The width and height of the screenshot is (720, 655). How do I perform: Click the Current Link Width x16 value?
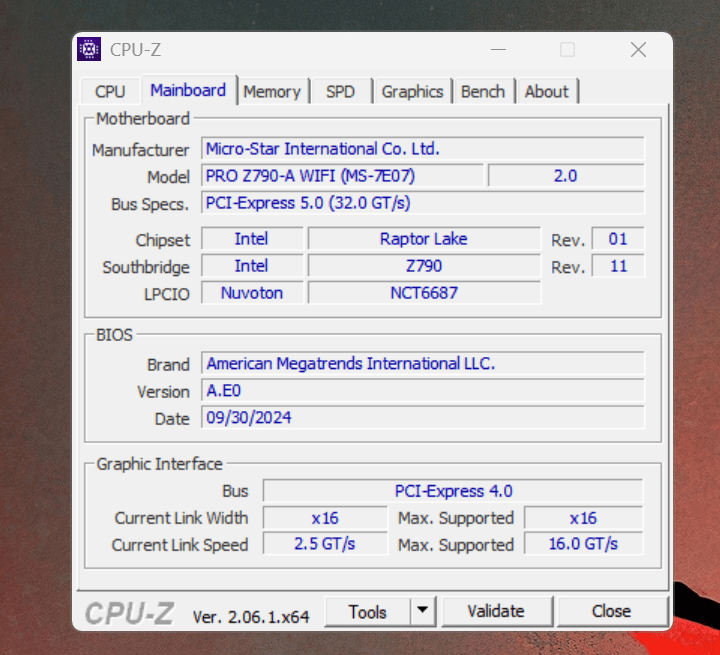tap(325, 518)
